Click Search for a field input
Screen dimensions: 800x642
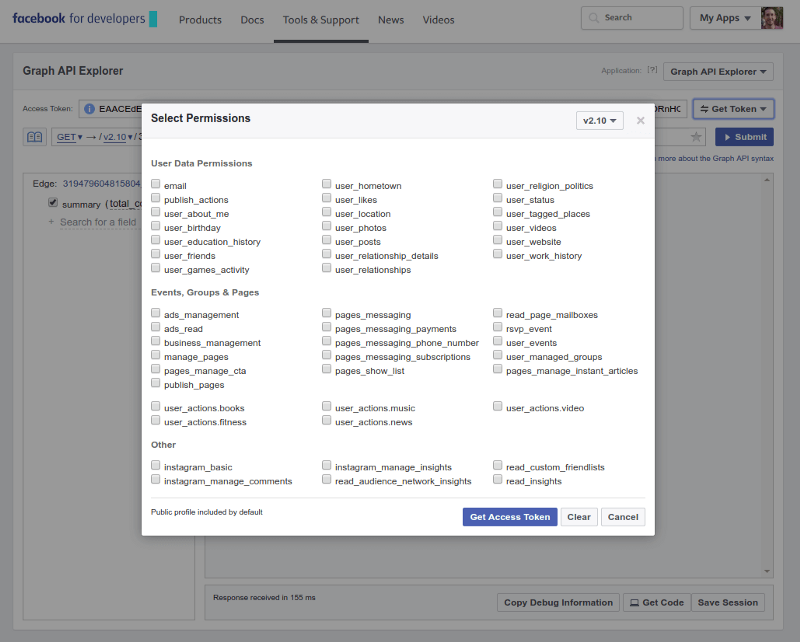98,222
